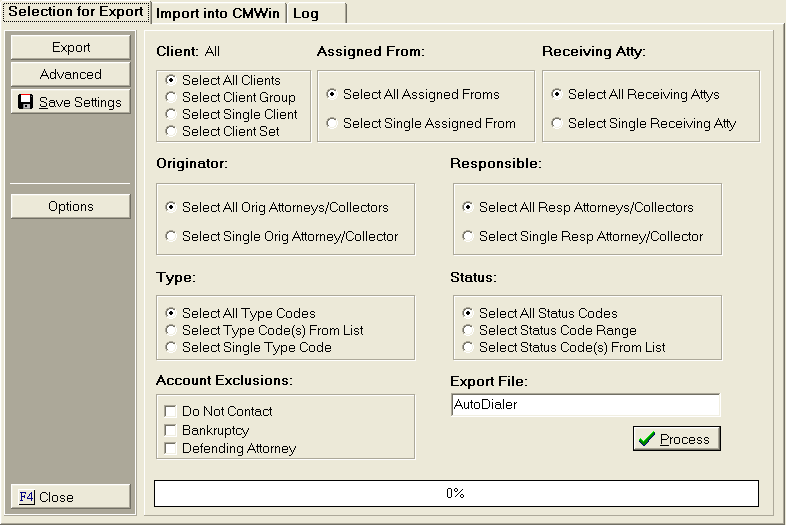
Task: Switch to Import into CMWin tab
Action: (x=219, y=13)
